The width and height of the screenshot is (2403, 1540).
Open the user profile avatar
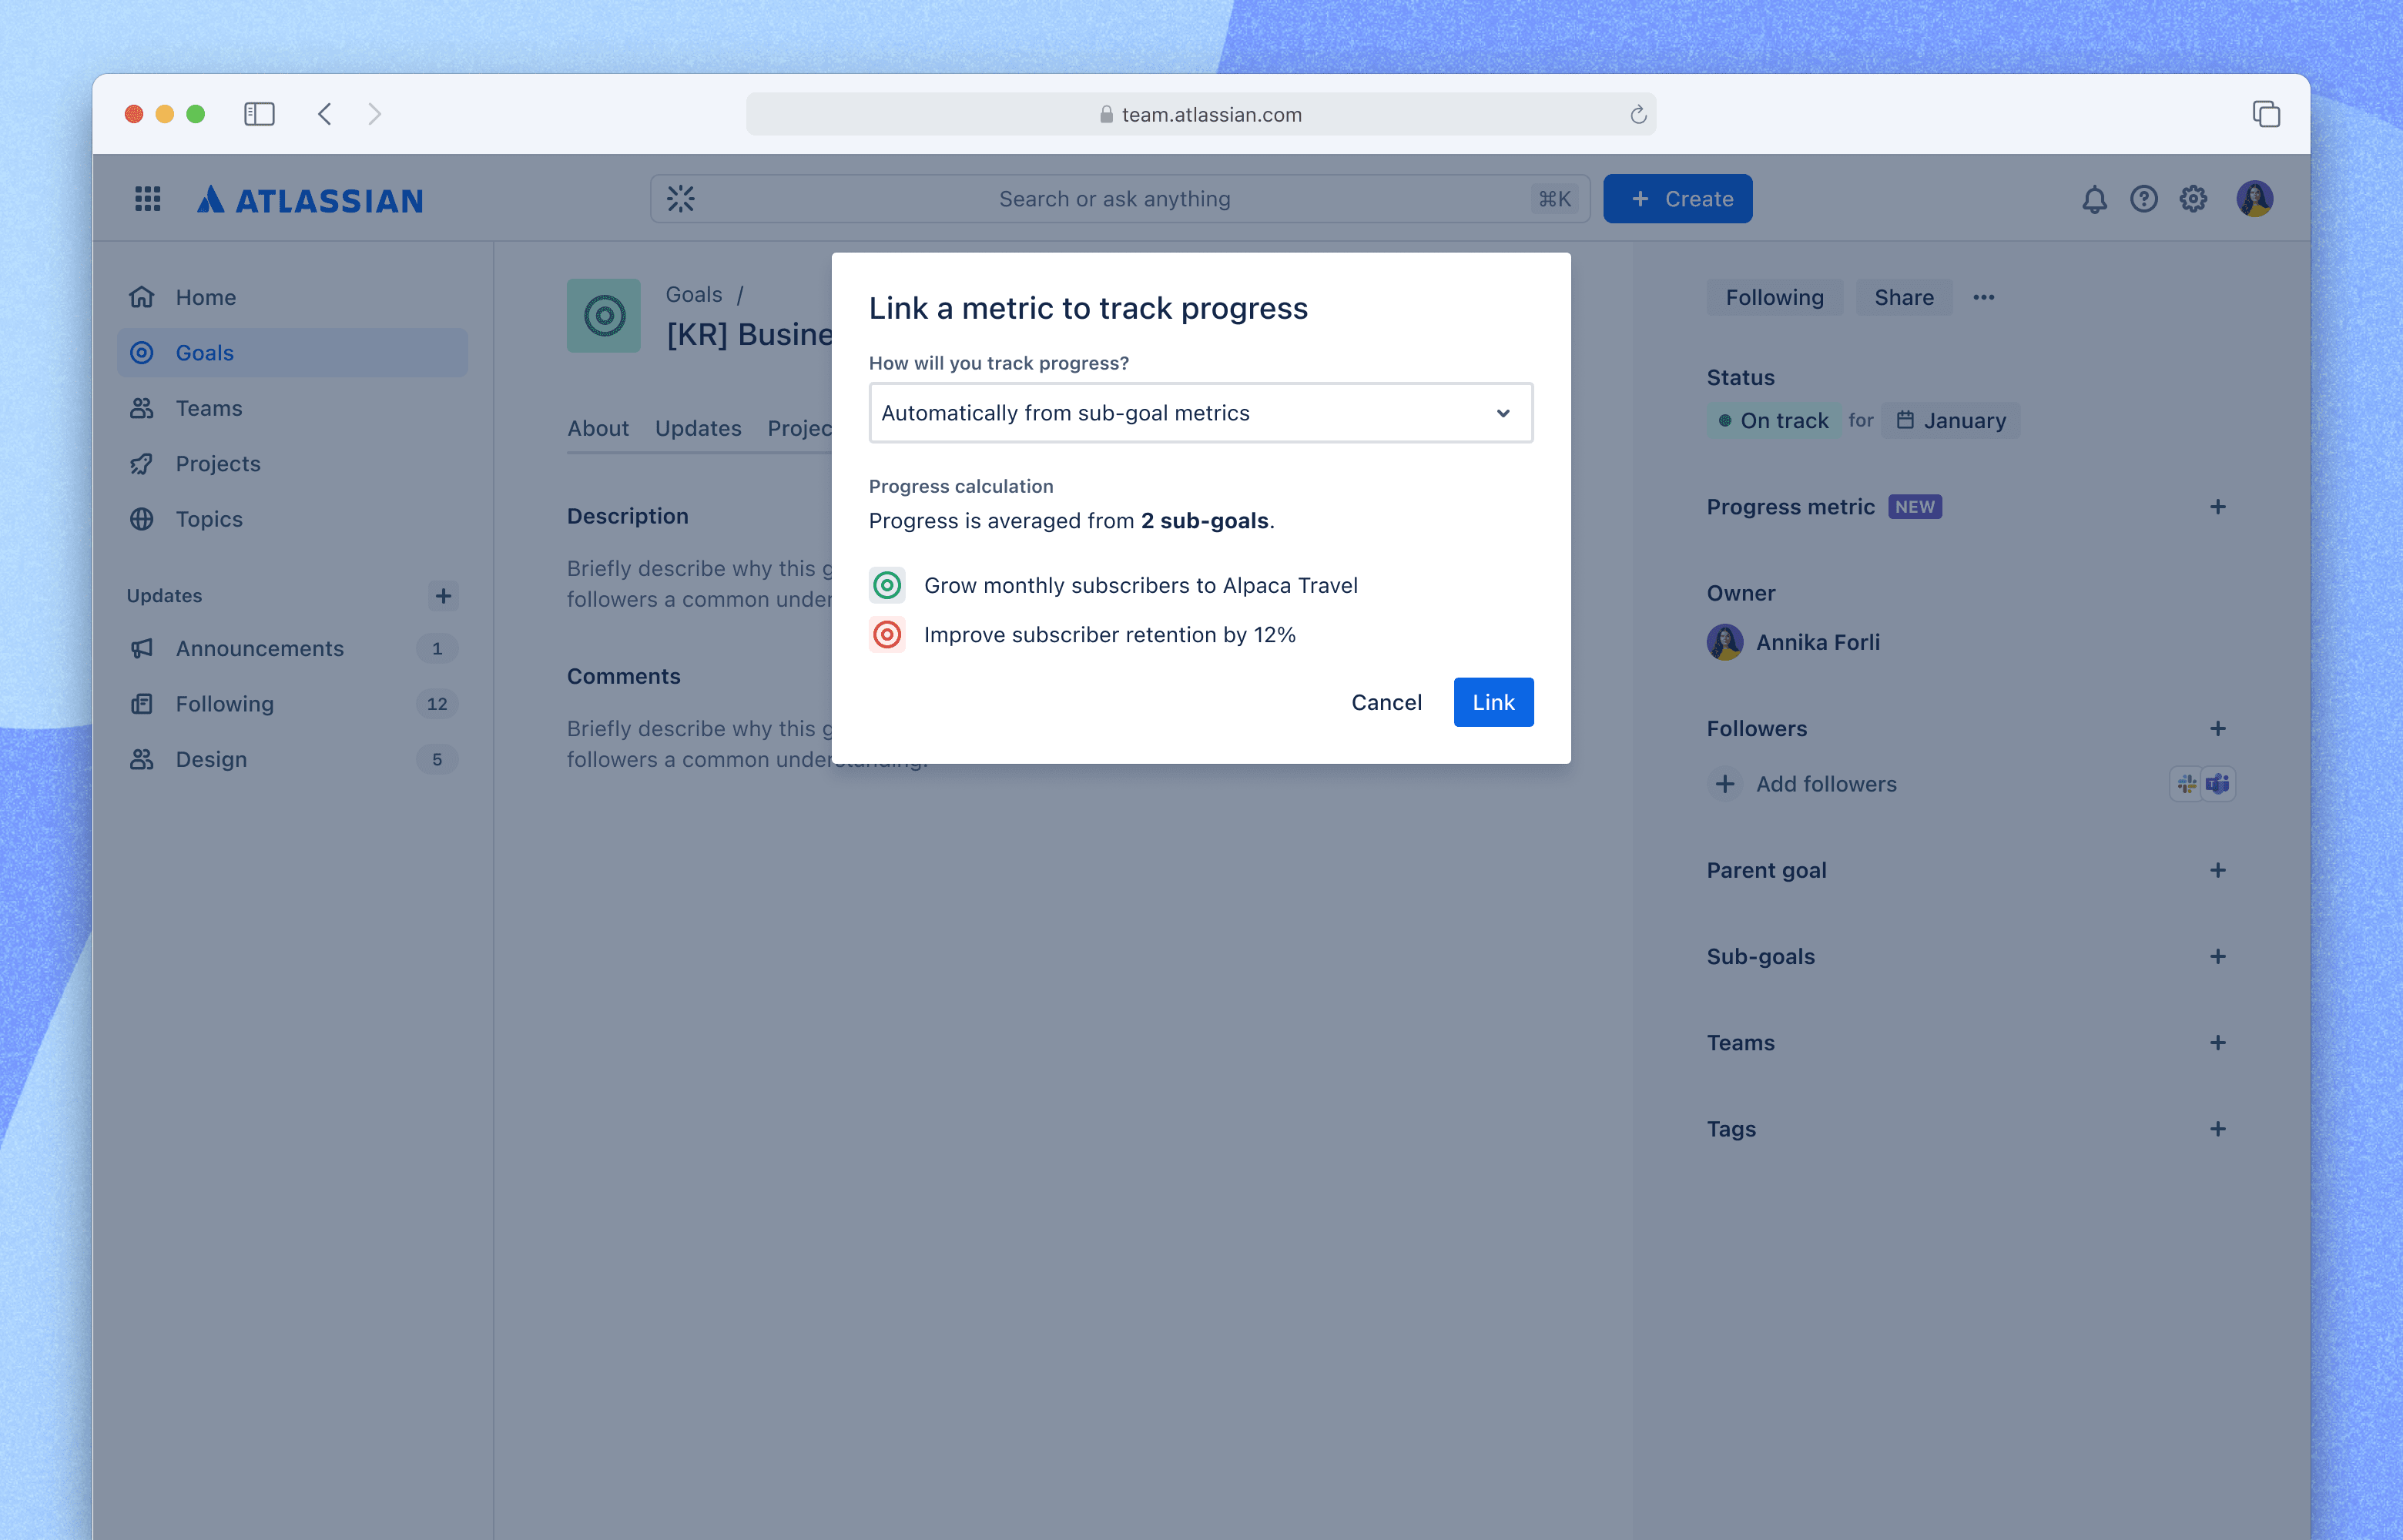click(x=2254, y=199)
